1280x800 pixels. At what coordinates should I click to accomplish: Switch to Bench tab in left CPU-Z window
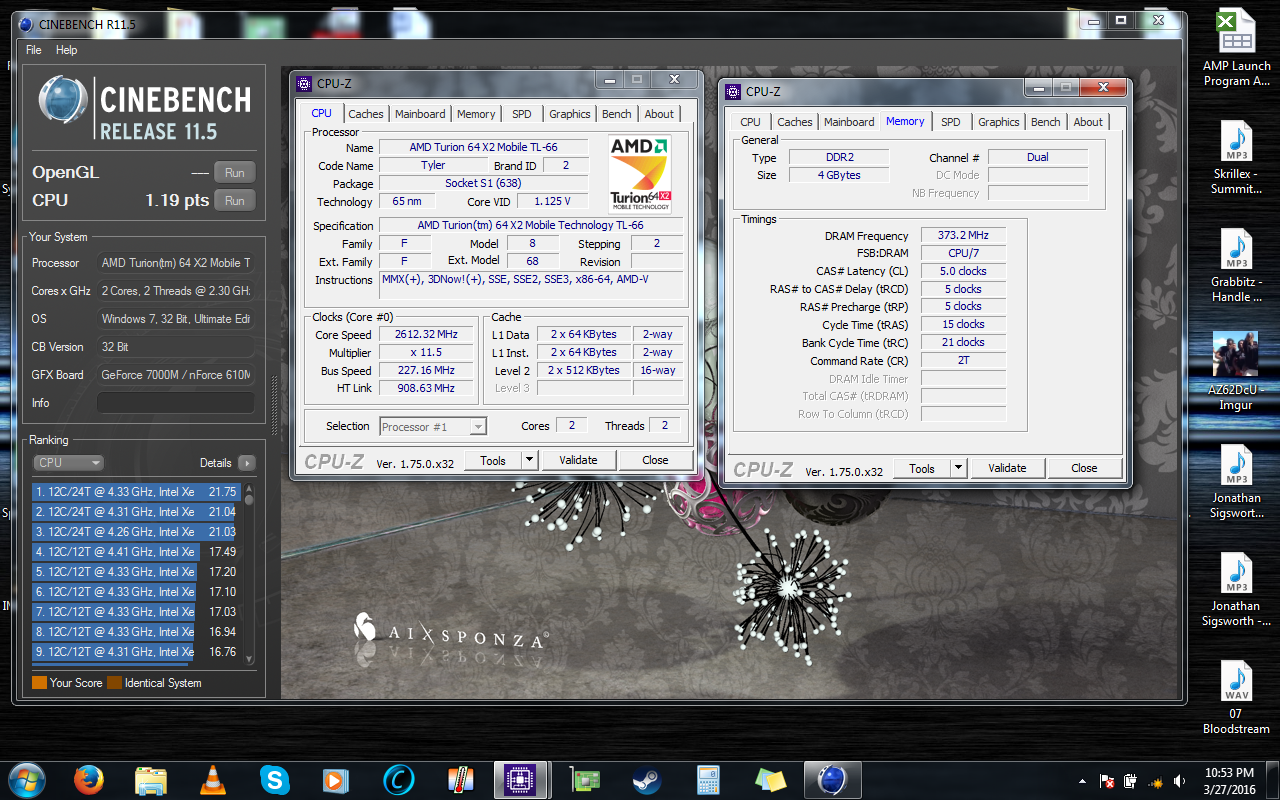pyautogui.click(x=617, y=114)
